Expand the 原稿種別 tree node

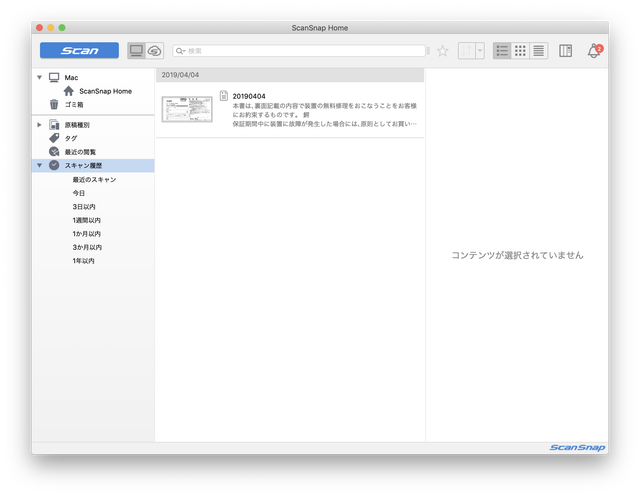click(x=40, y=125)
